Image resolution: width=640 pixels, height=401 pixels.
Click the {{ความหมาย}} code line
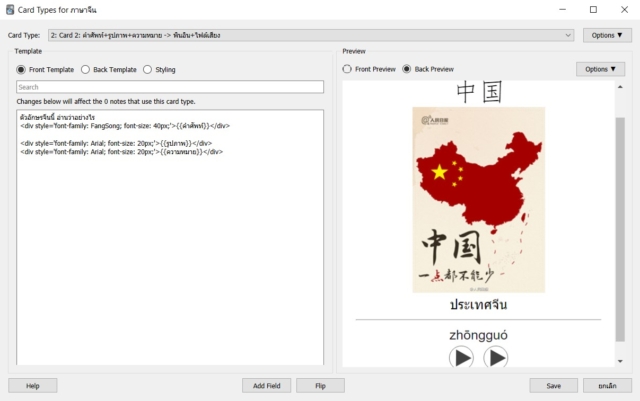coord(122,152)
